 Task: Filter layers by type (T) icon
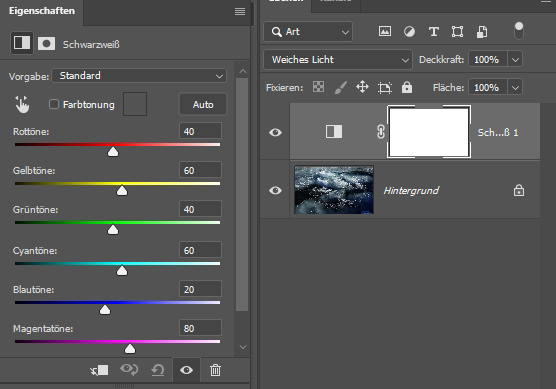pos(434,32)
